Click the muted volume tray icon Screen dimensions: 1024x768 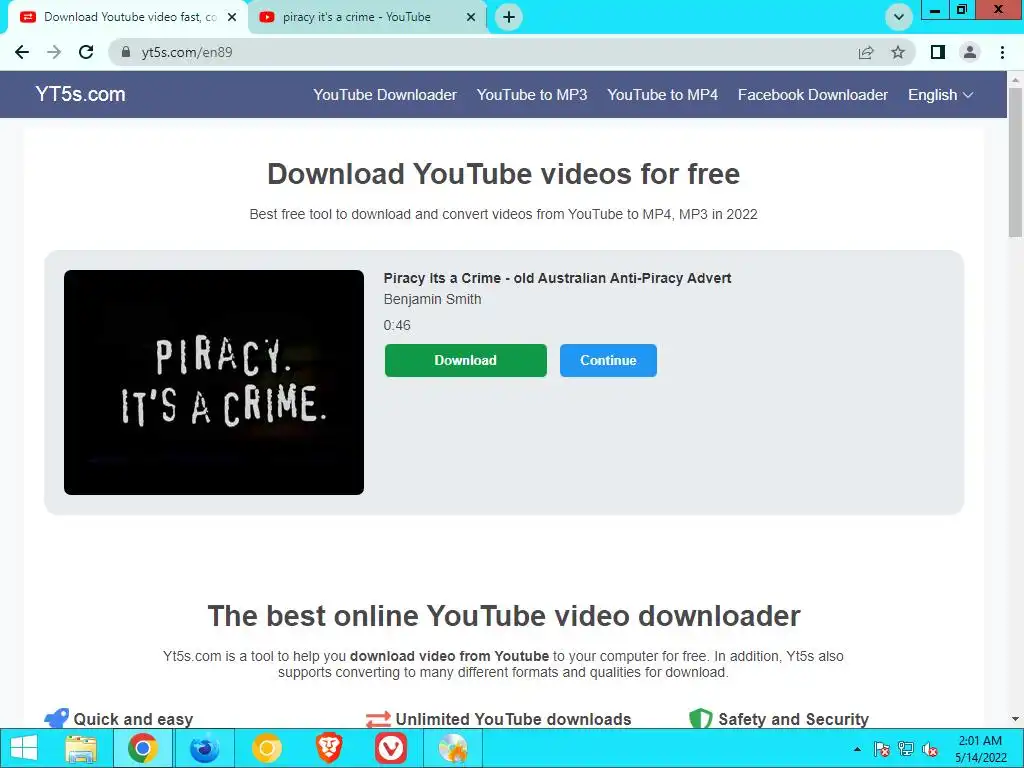[x=930, y=749]
